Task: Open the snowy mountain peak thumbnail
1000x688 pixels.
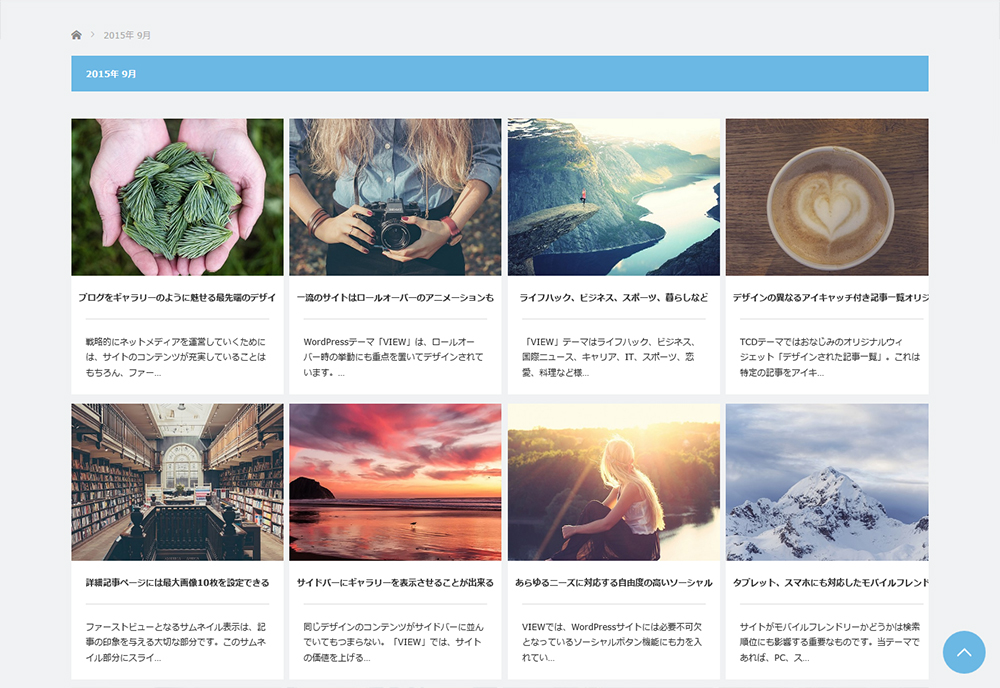Action: point(827,482)
